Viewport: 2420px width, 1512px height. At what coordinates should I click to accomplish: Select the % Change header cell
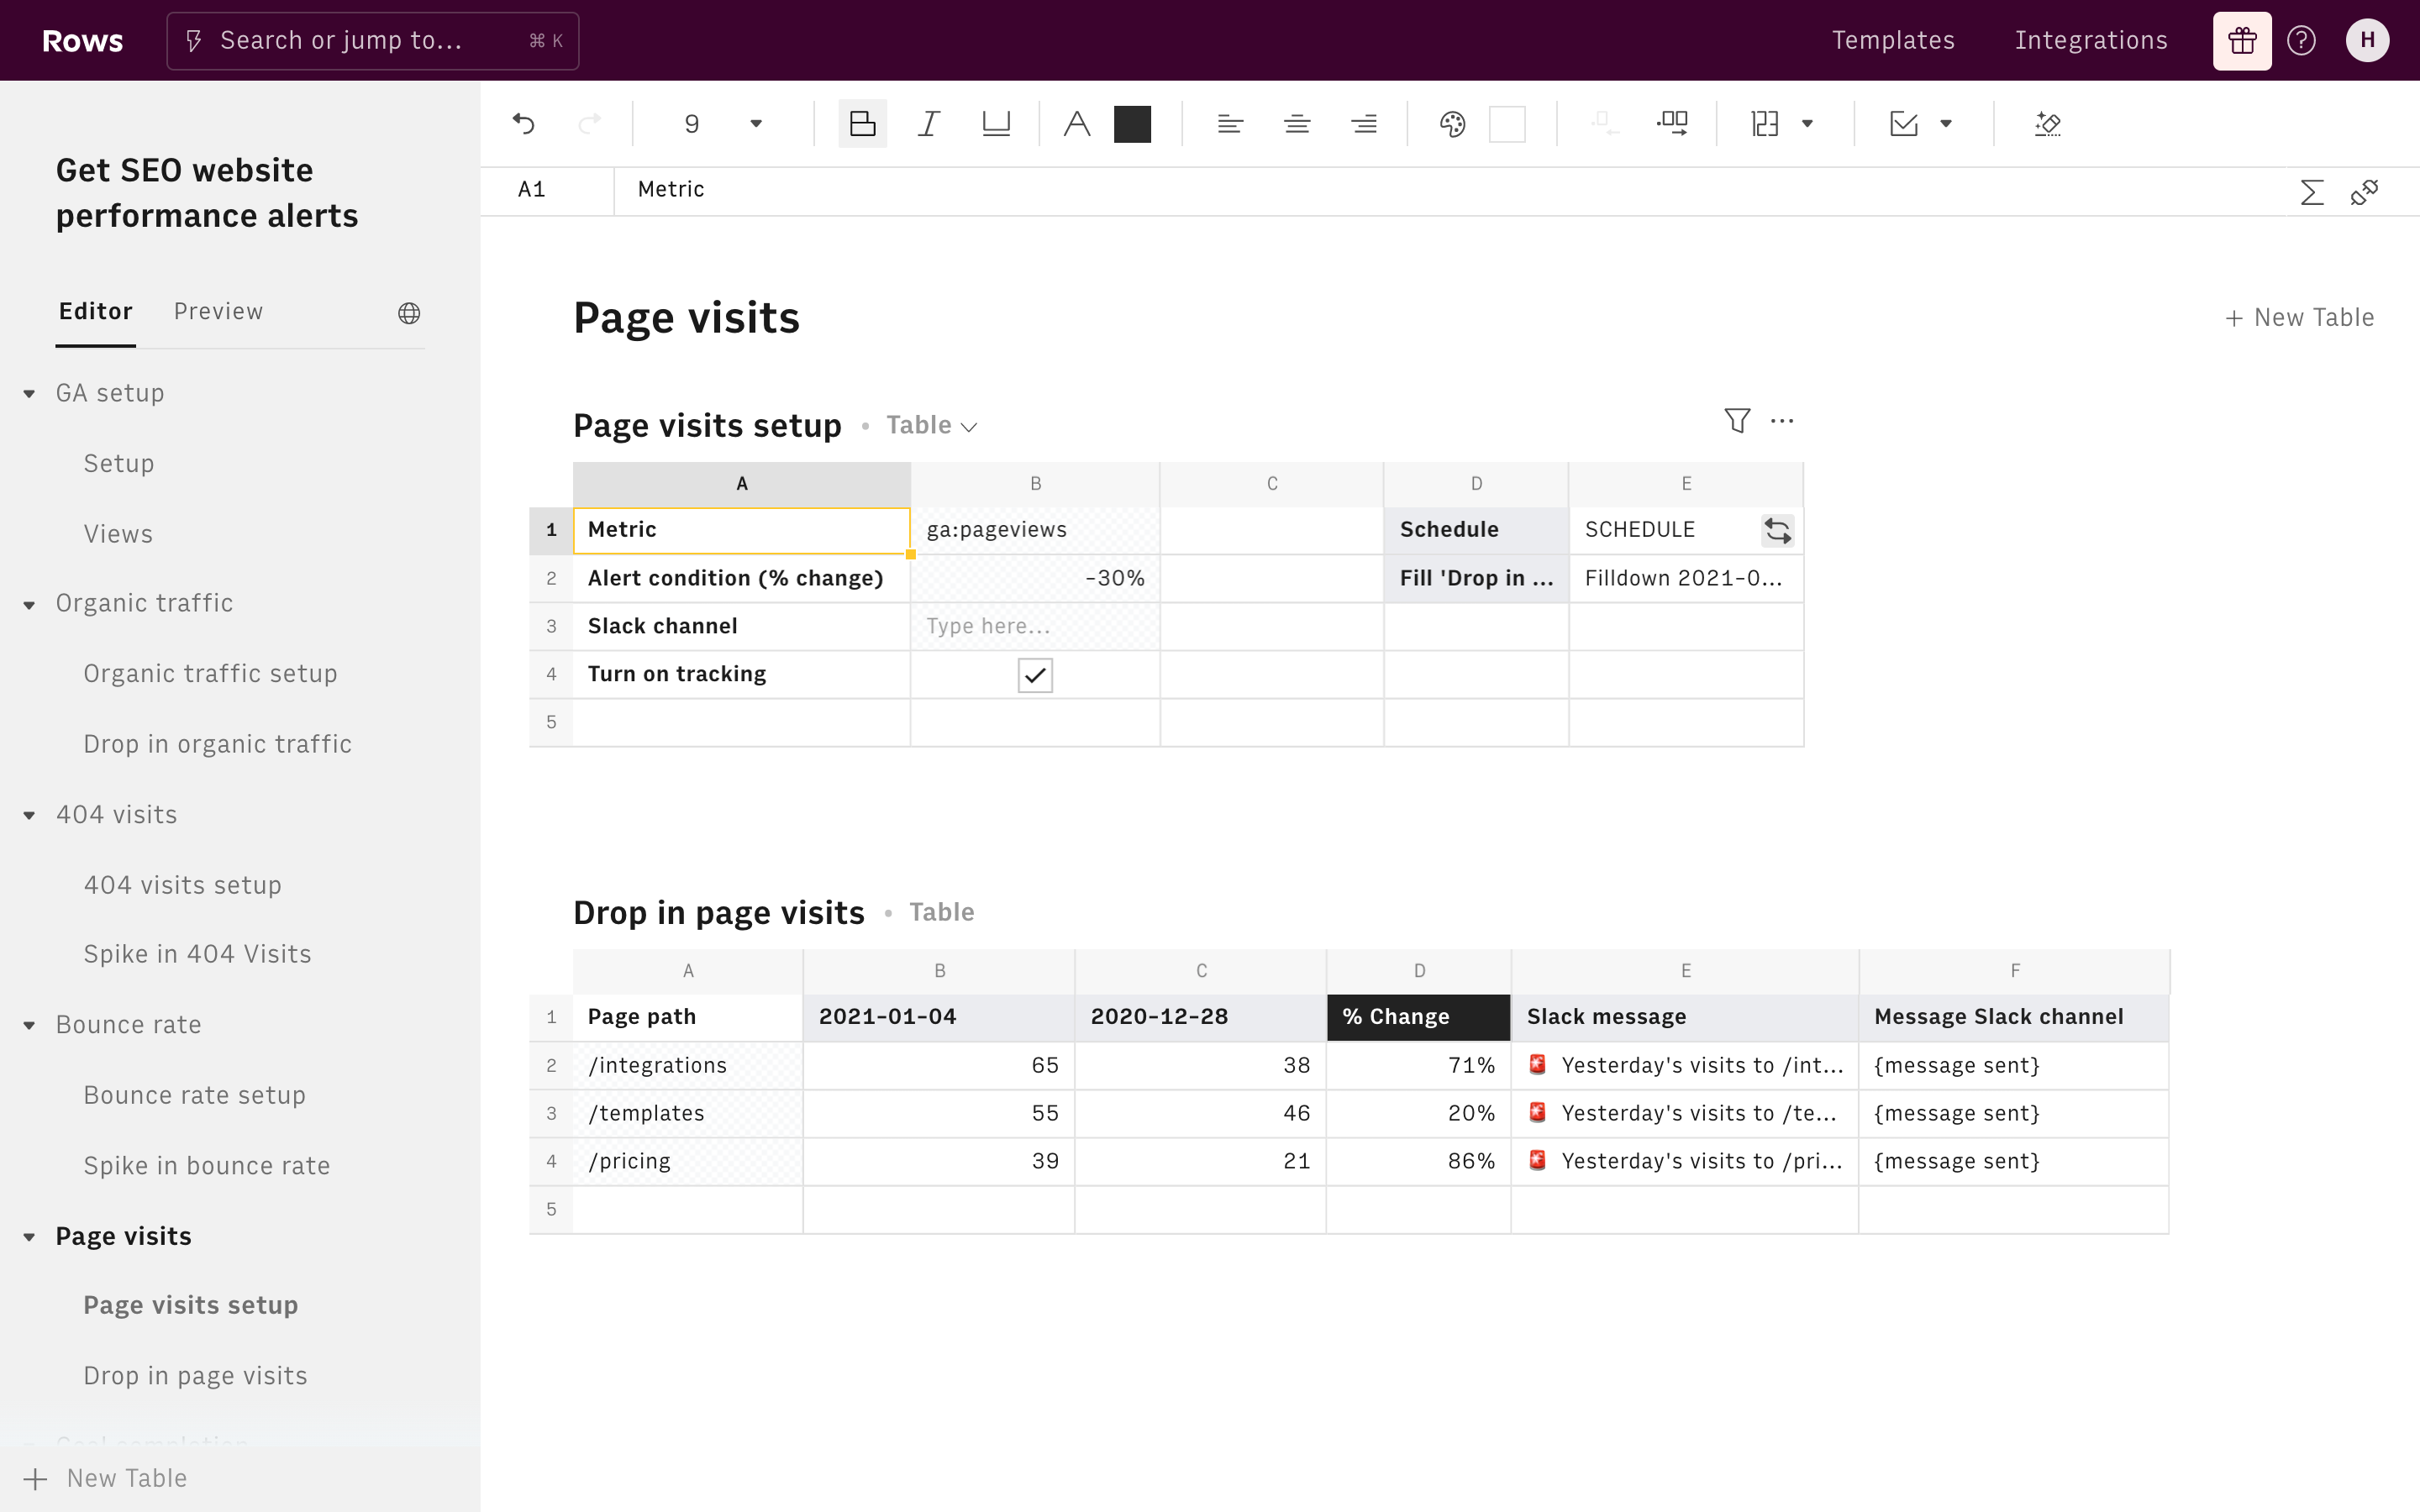1418,1017
